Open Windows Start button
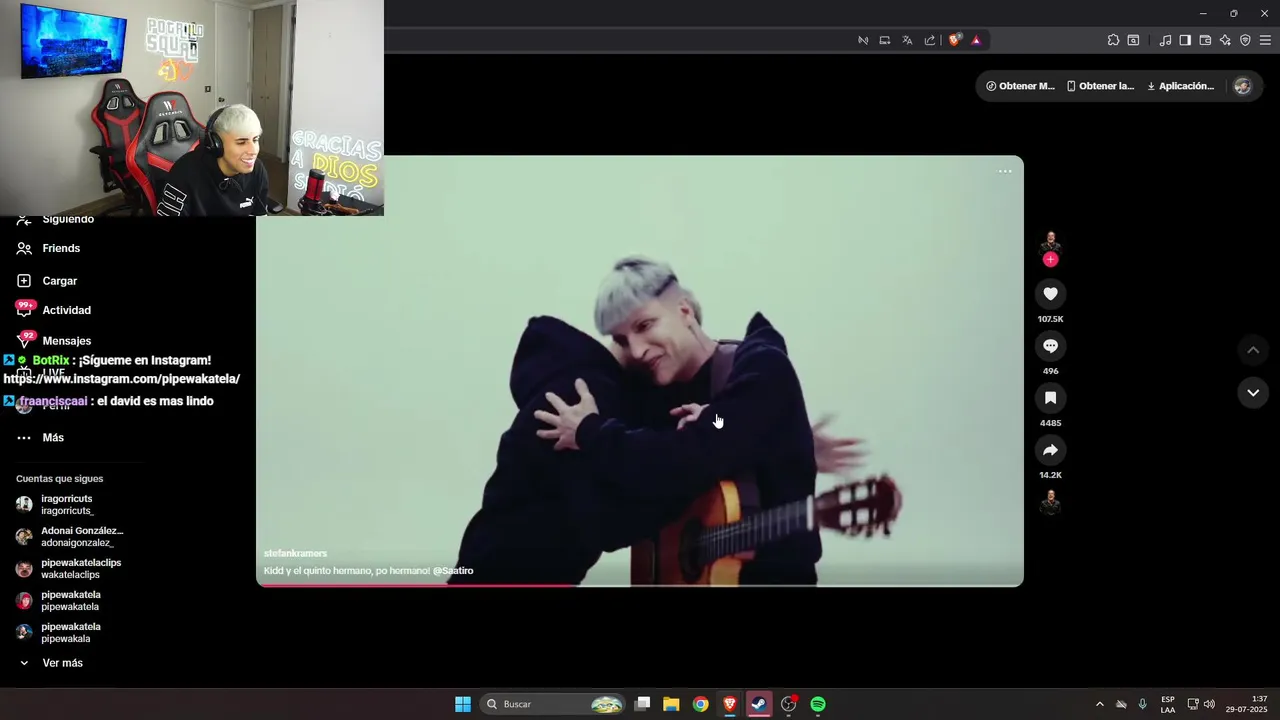The width and height of the screenshot is (1280, 720). 463,704
